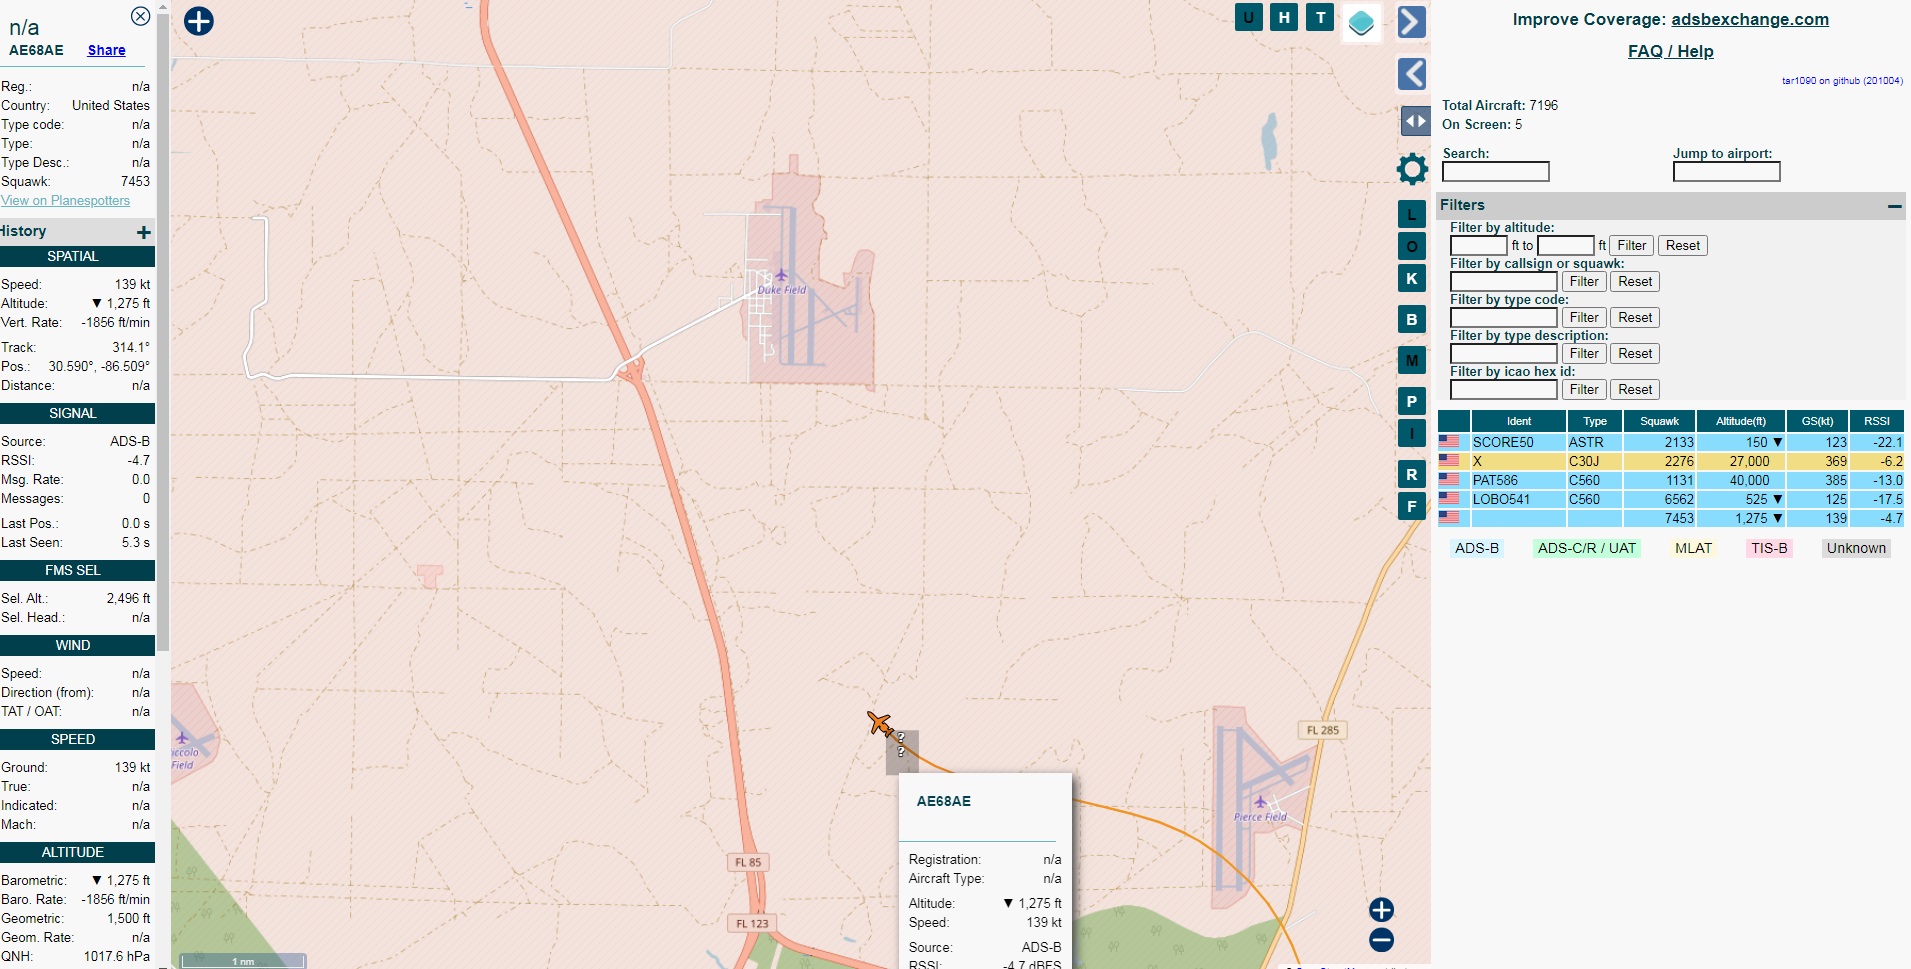Apply callsign or squawk Filter button
This screenshot has width=1911, height=969.
pos(1584,281)
